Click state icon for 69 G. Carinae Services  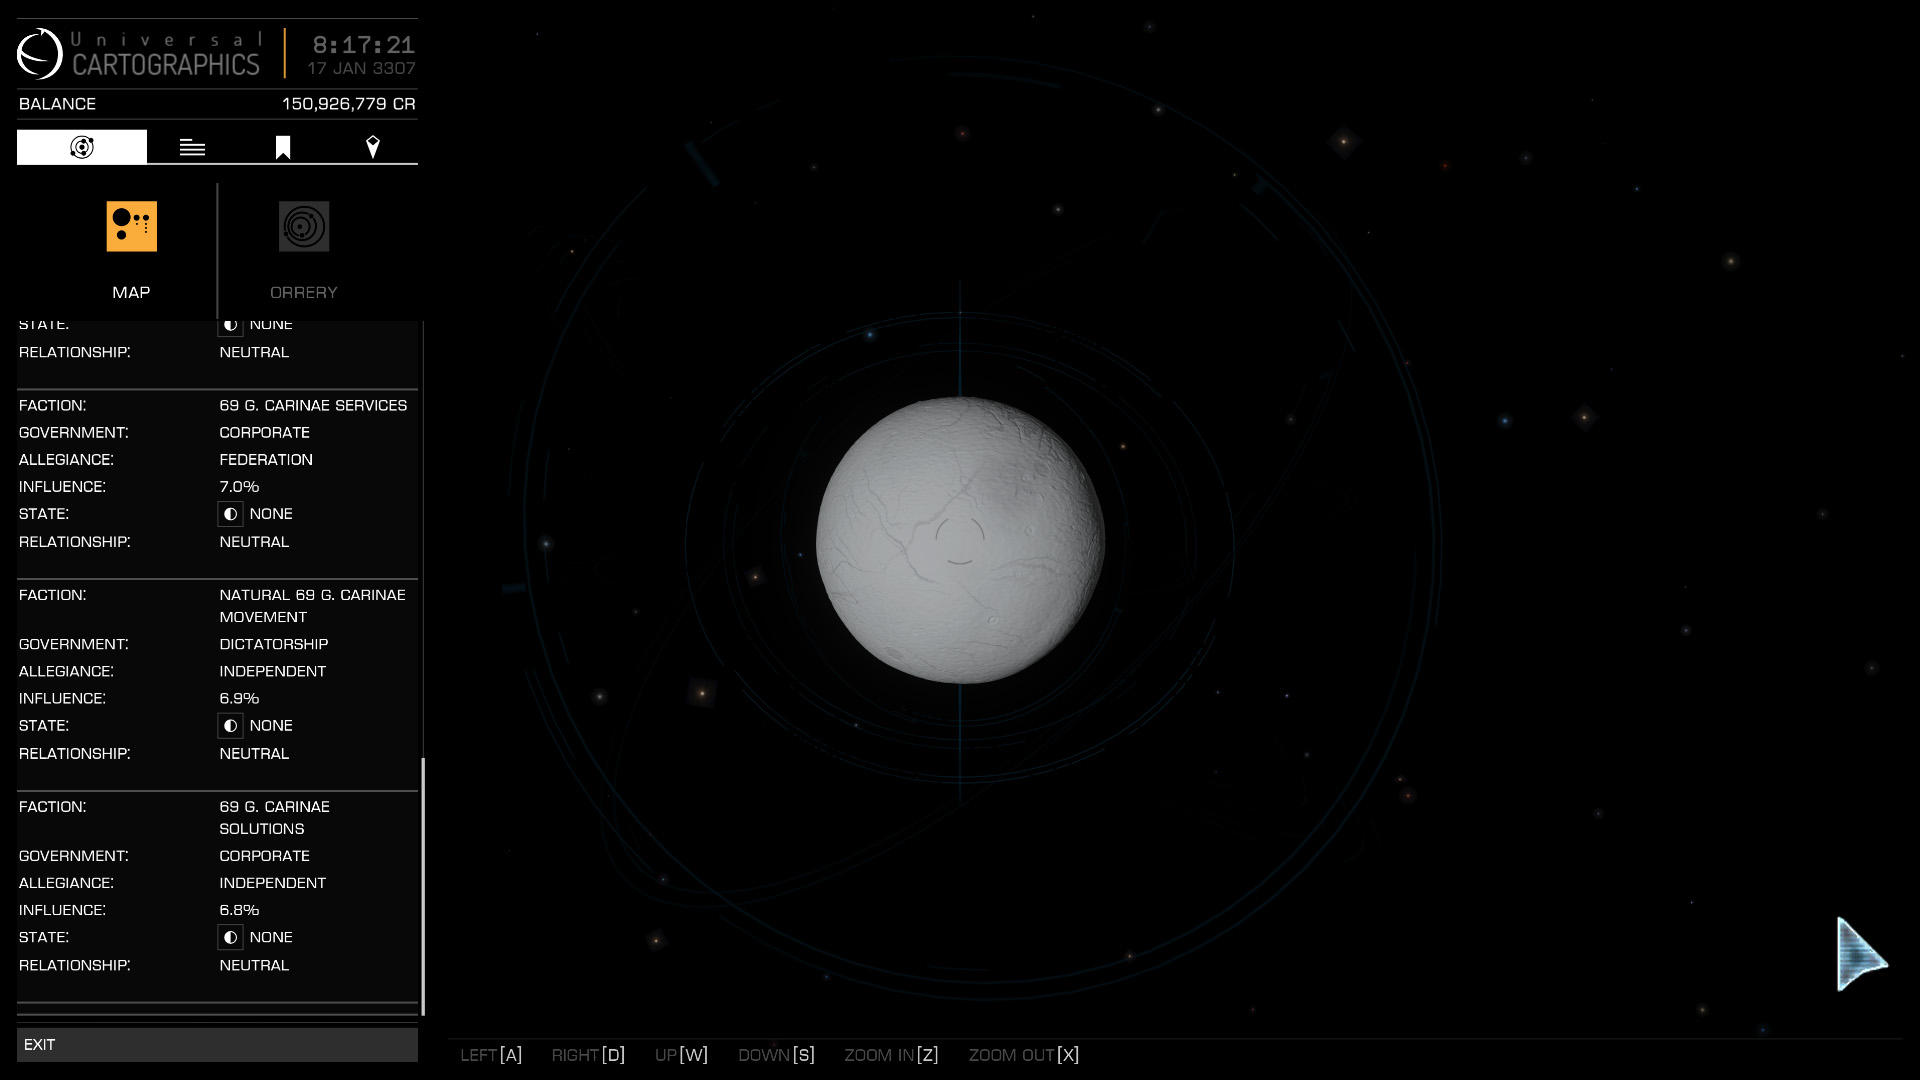[231, 514]
